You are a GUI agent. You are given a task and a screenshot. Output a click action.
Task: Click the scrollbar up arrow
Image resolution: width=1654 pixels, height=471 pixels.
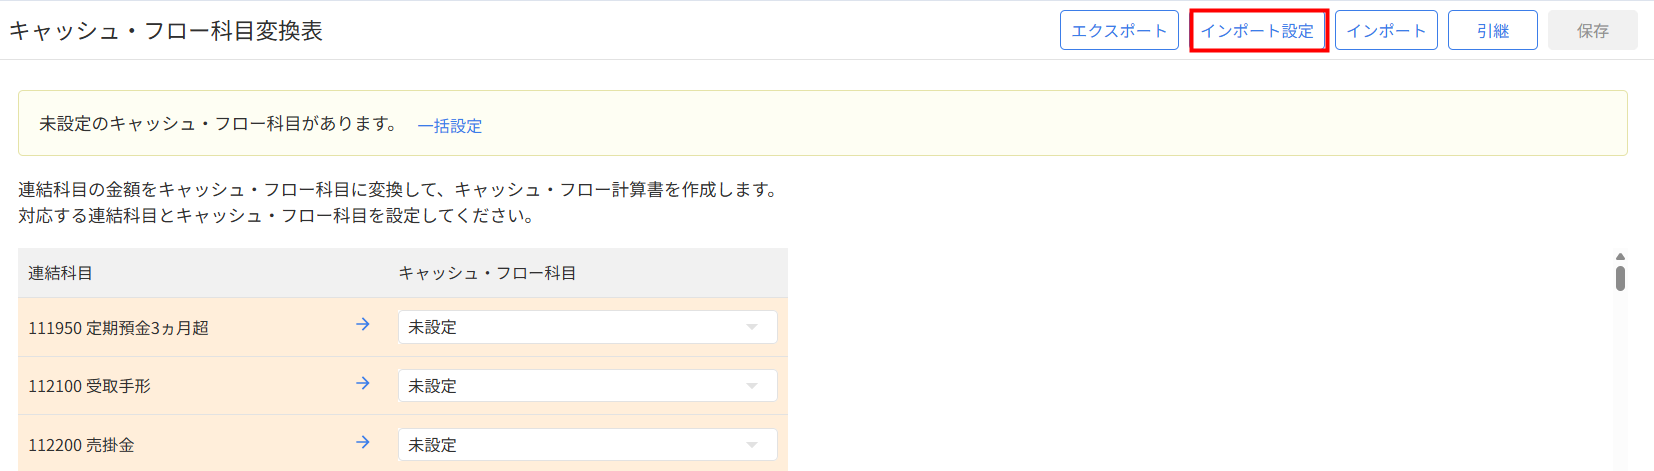coord(1620,257)
